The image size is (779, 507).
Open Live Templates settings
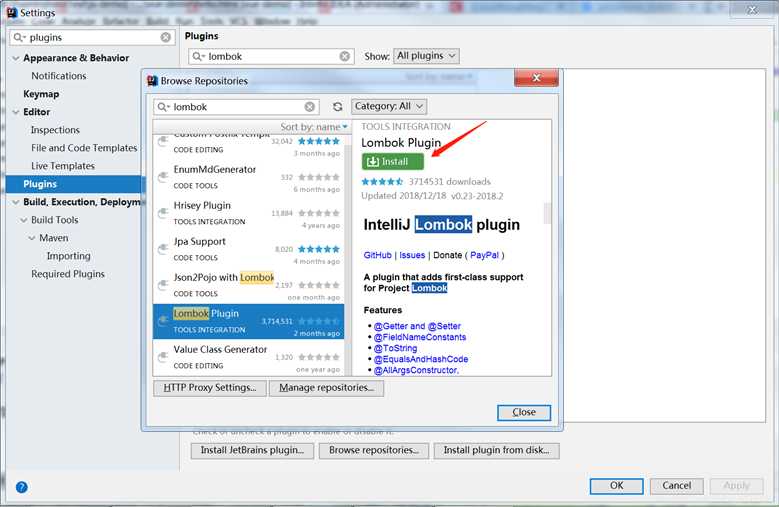coord(63,166)
